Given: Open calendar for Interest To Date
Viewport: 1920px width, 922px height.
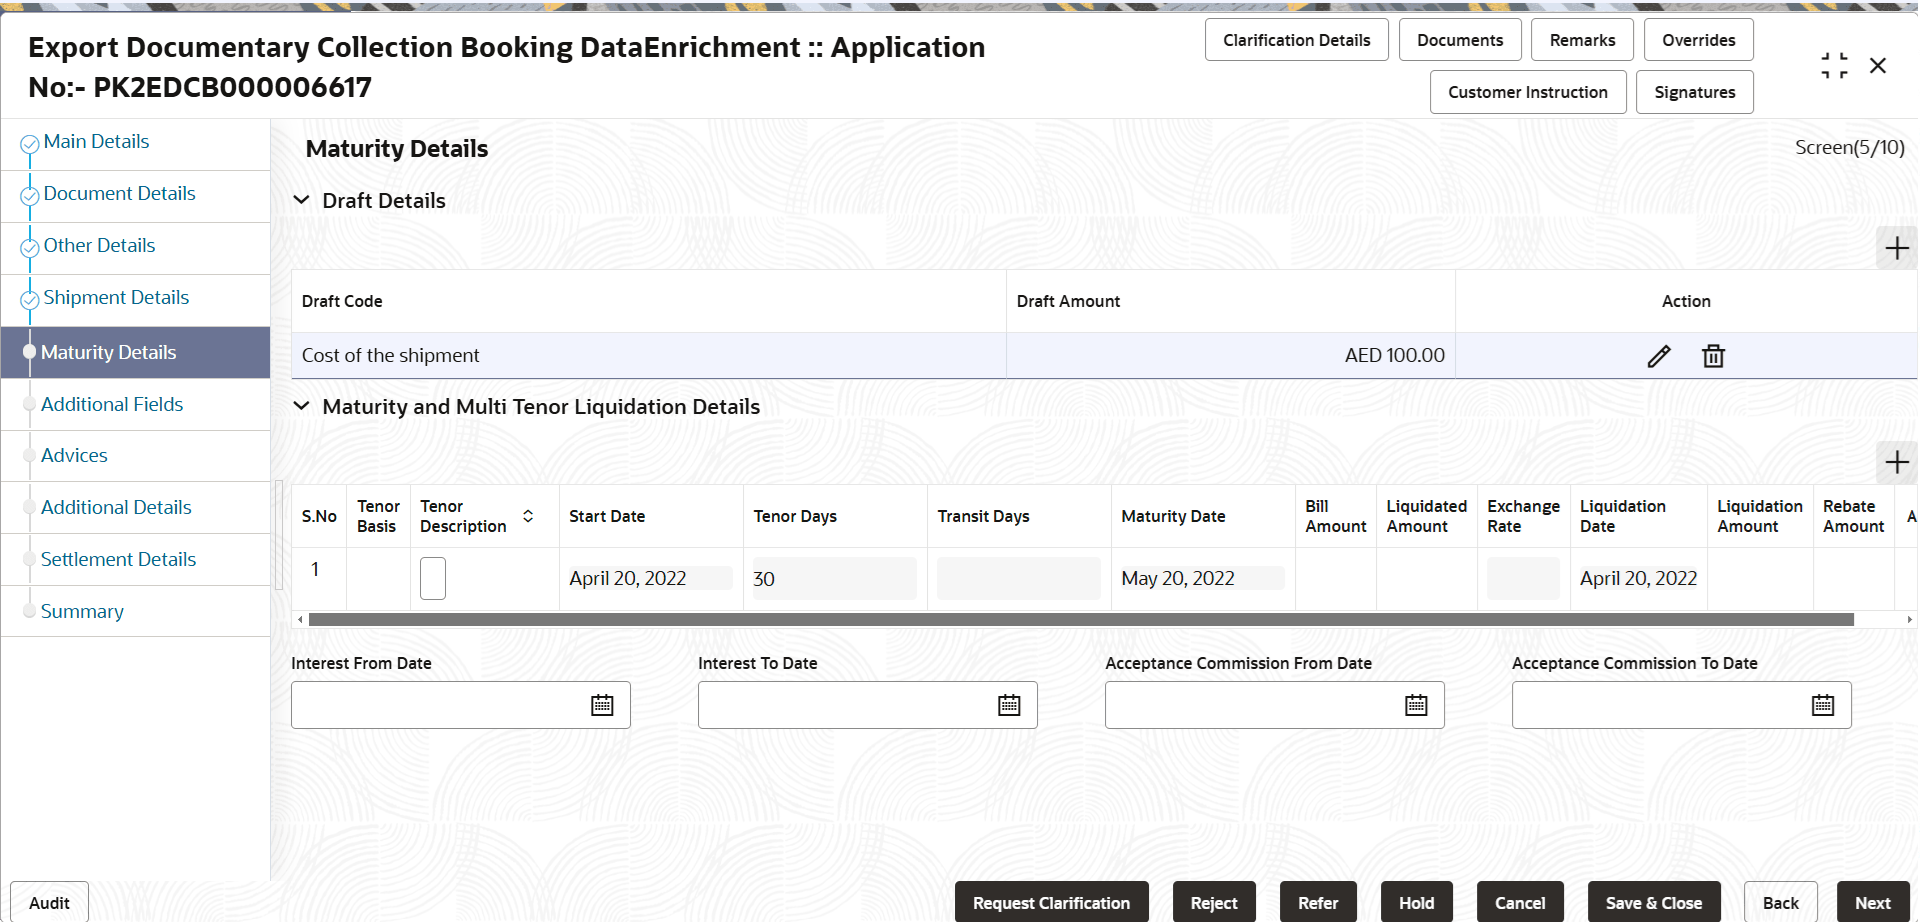Looking at the screenshot, I should point(1009,705).
